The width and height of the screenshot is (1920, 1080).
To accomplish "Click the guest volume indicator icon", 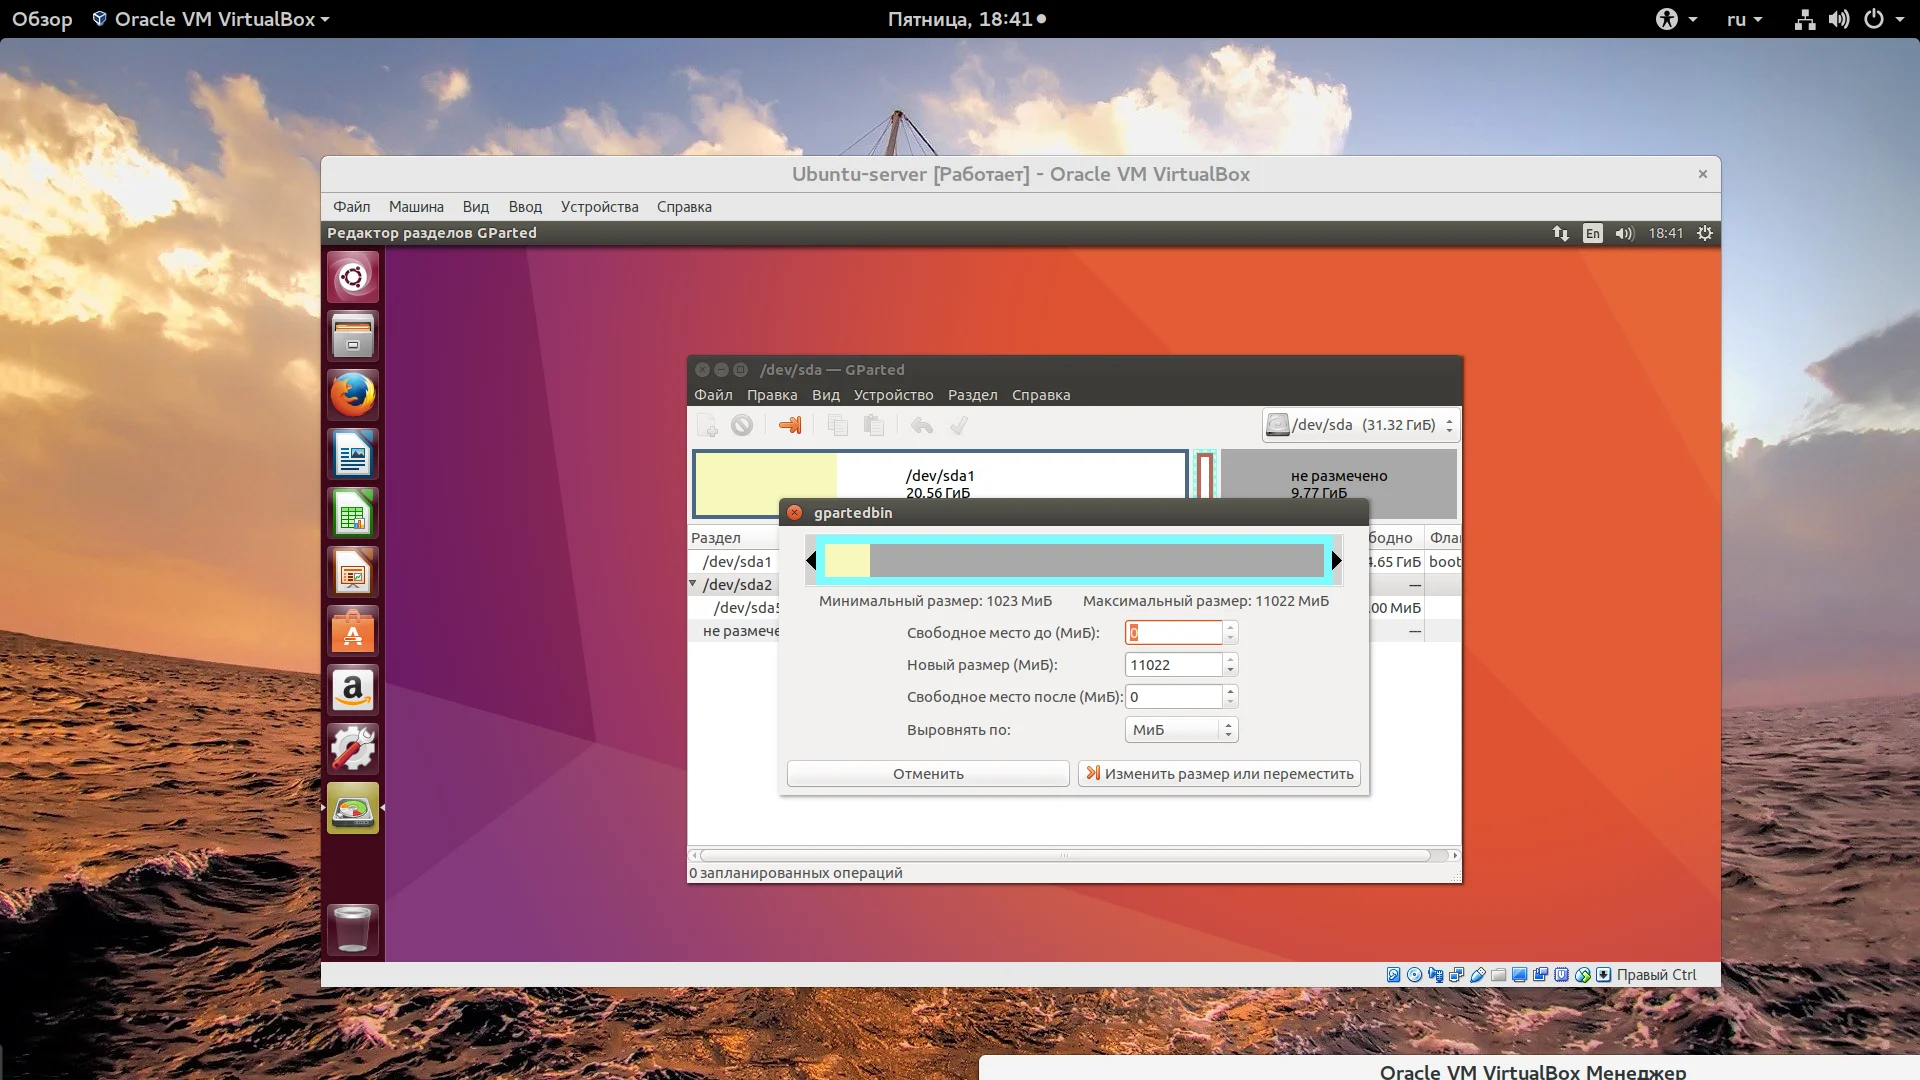I will (1624, 233).
